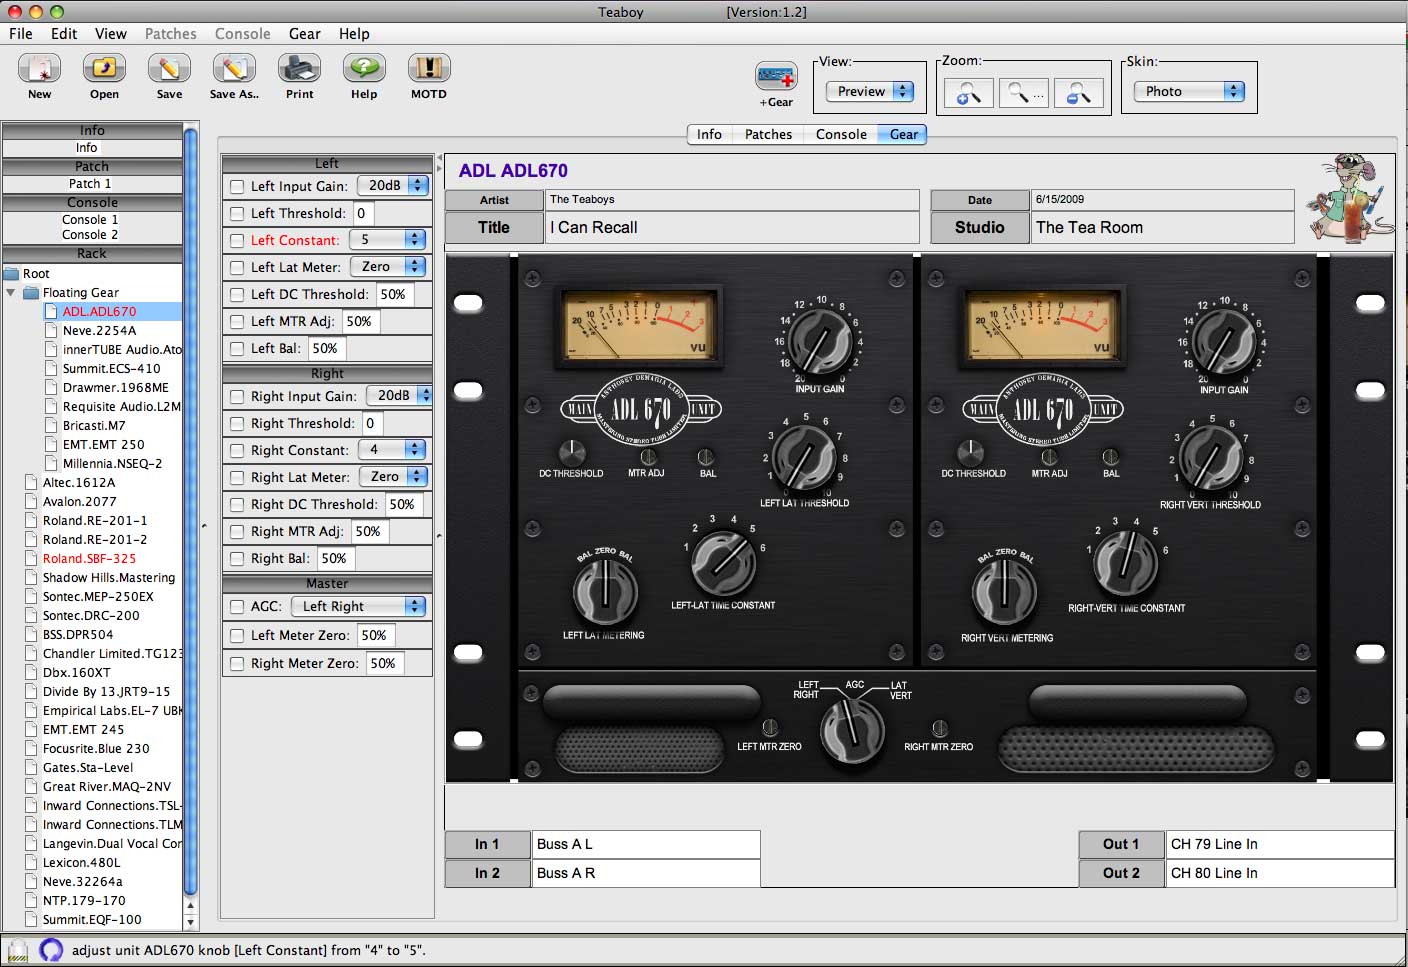Click the RIGHT VERT METERING knob
Viewport: 1408px width, 967px height.
tap(1005, 592)
